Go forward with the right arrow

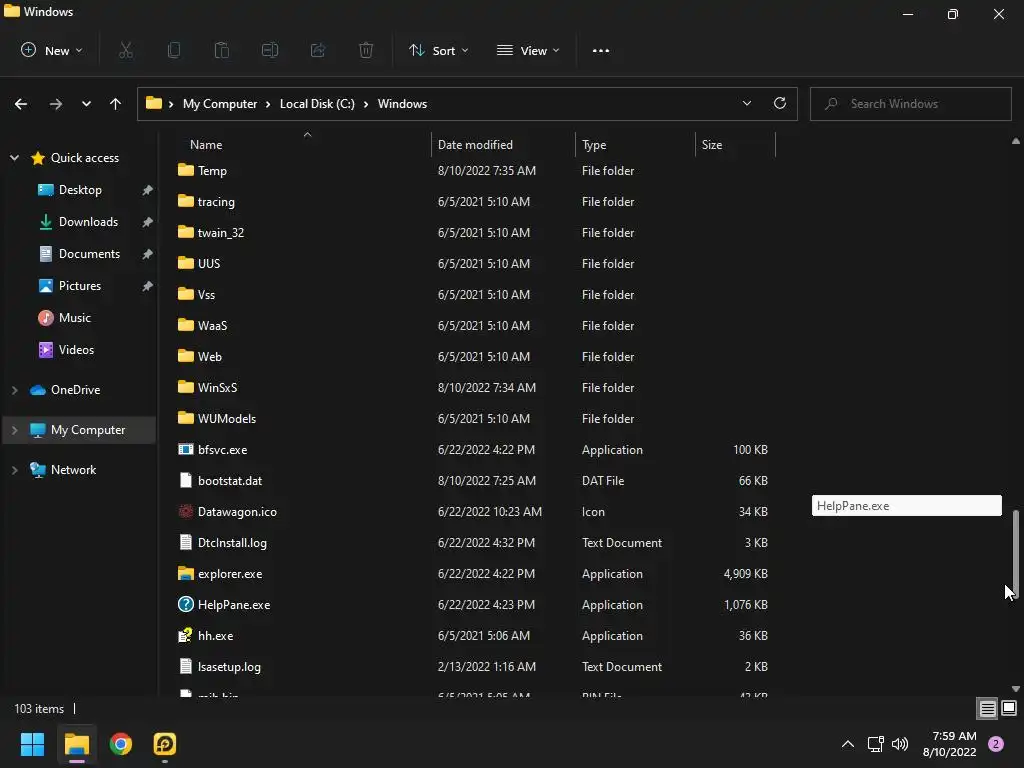56,104
